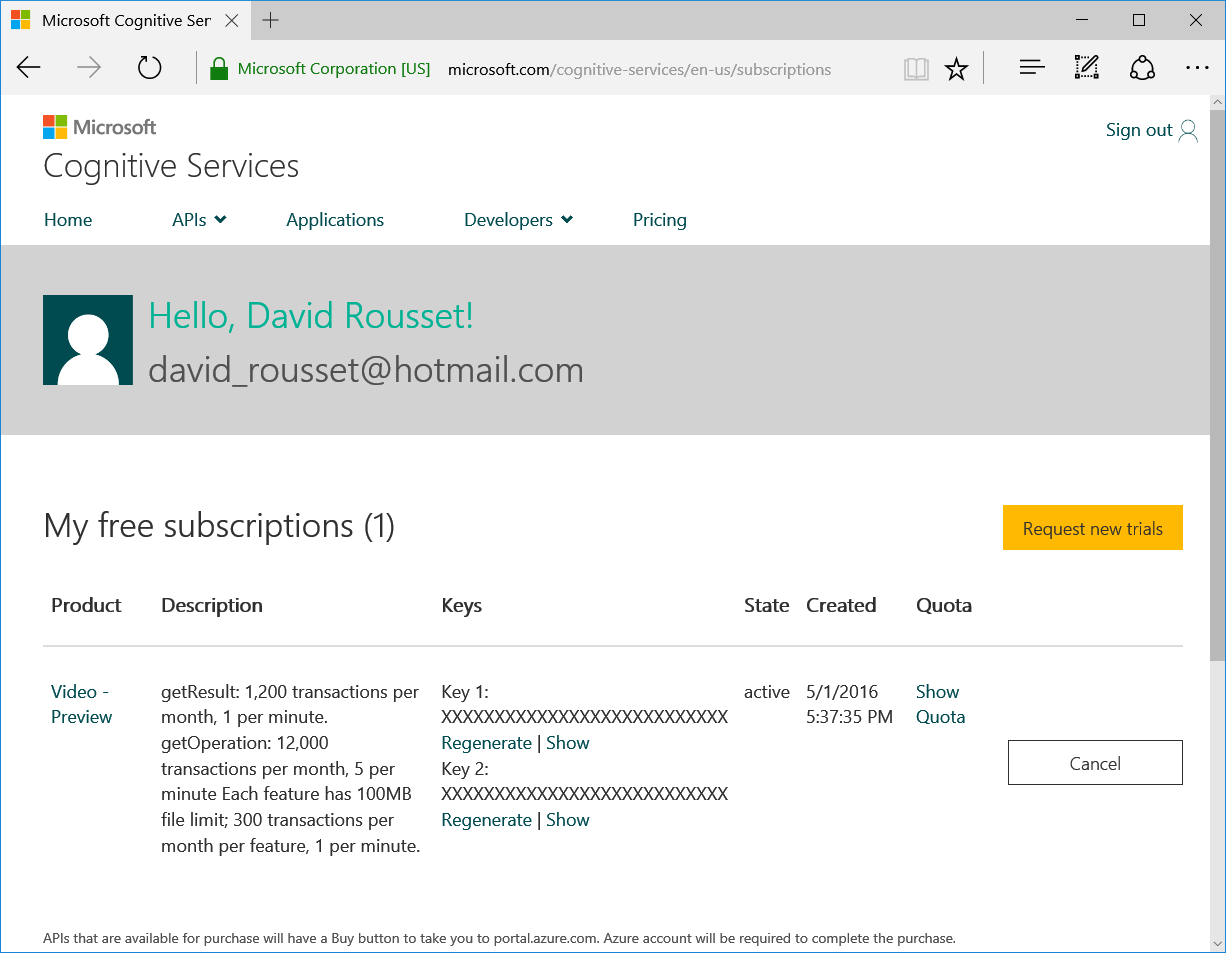Screen dimensions: 1226x953
Task: Click the person icon beside Sign out
Action: 1188,130
